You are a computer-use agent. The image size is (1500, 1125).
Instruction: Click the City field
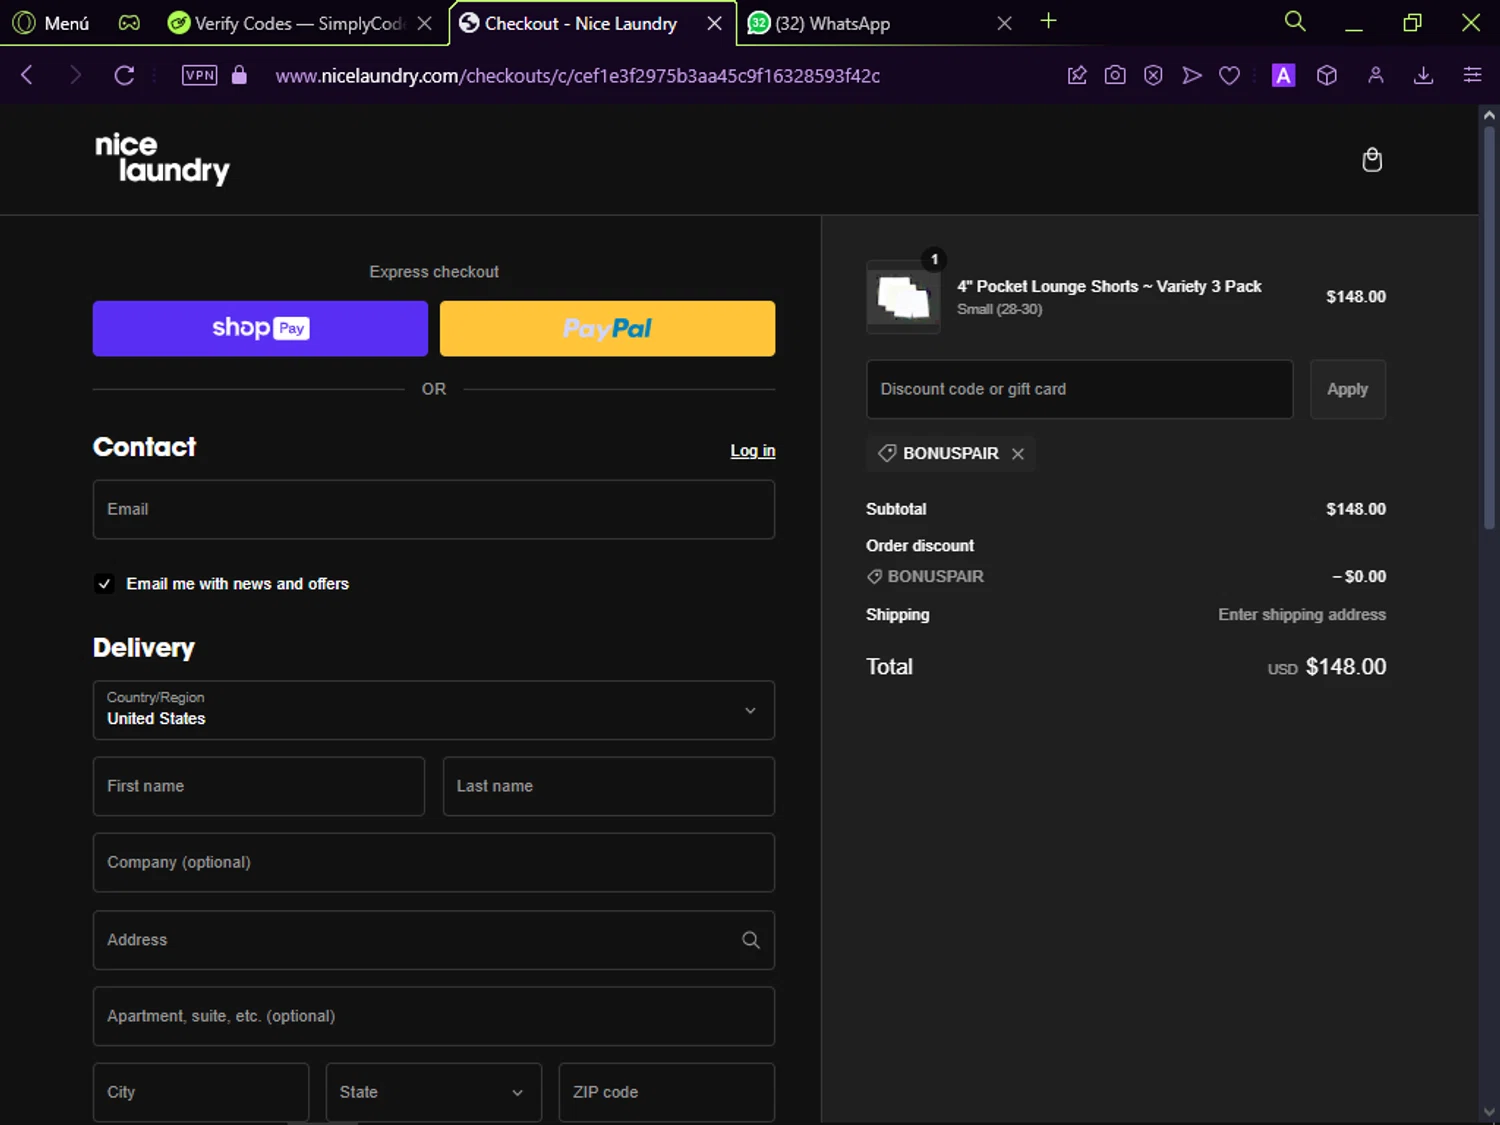[201, 1092]
